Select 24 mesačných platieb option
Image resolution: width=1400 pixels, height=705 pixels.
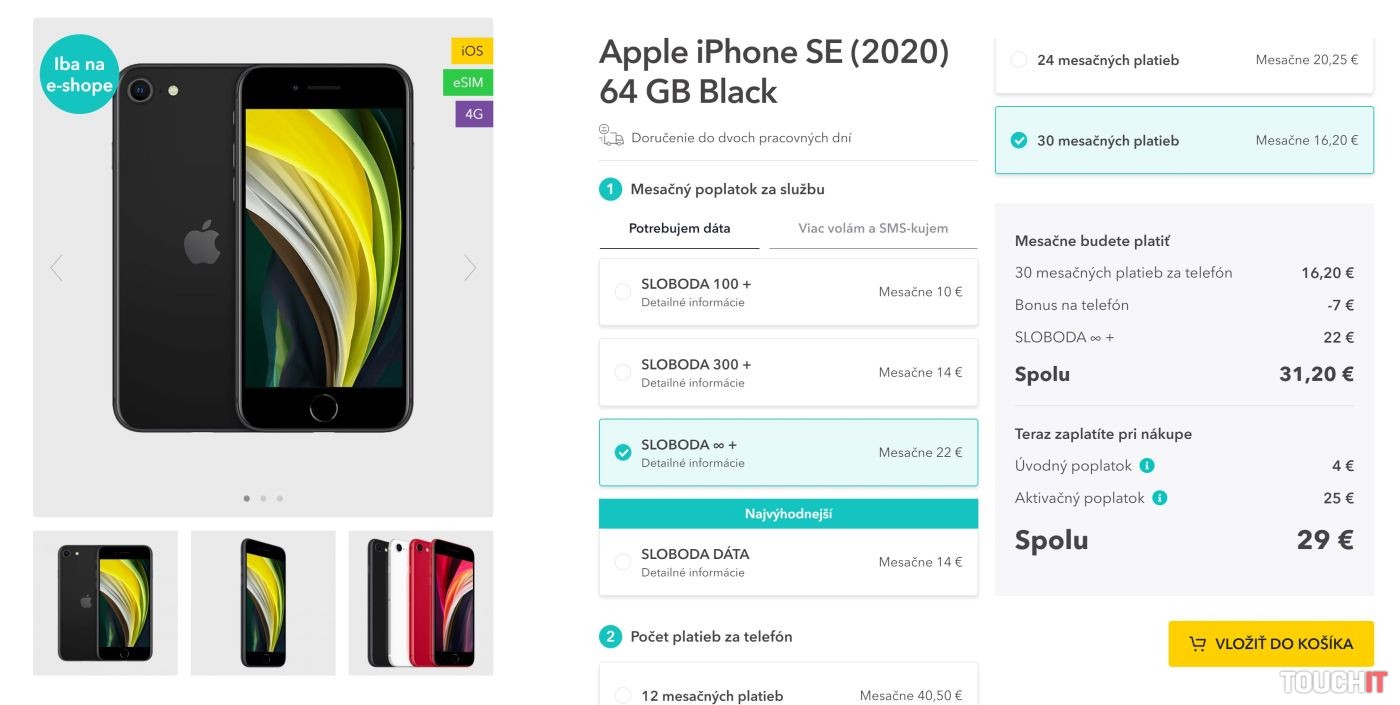pyautogui.click(x=1019, y=60)
